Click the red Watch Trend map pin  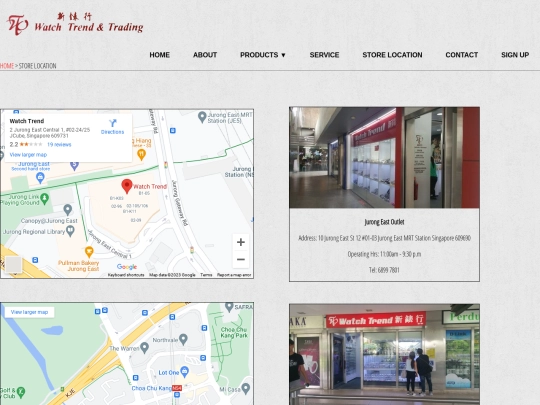[x=127, y=186]
